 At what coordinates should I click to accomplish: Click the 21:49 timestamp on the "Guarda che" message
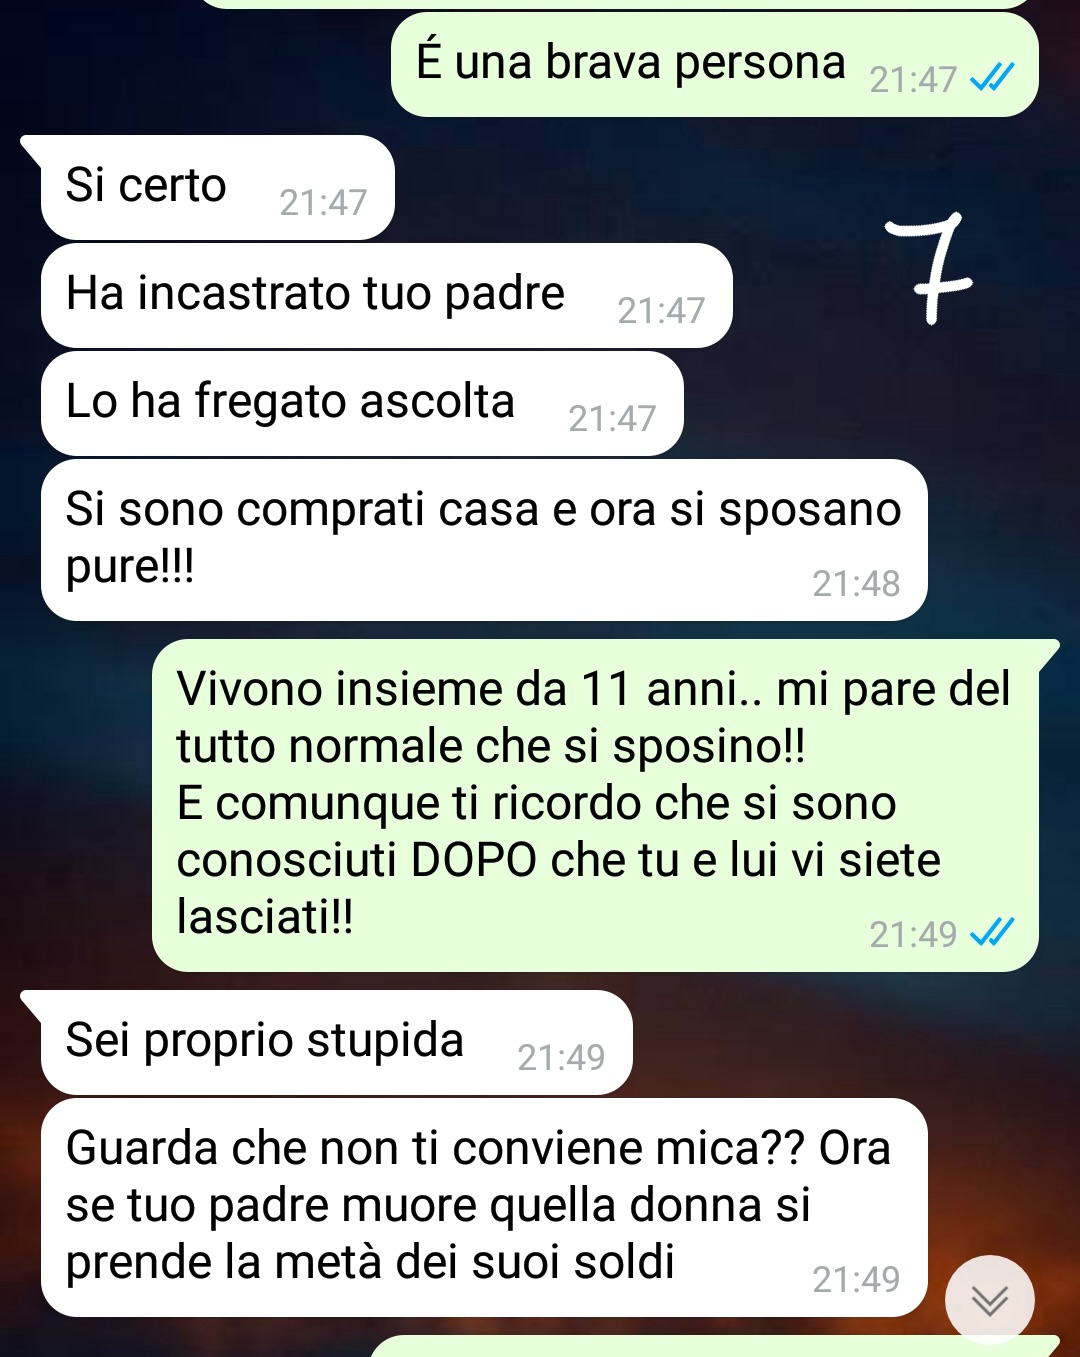[856, 1279]
